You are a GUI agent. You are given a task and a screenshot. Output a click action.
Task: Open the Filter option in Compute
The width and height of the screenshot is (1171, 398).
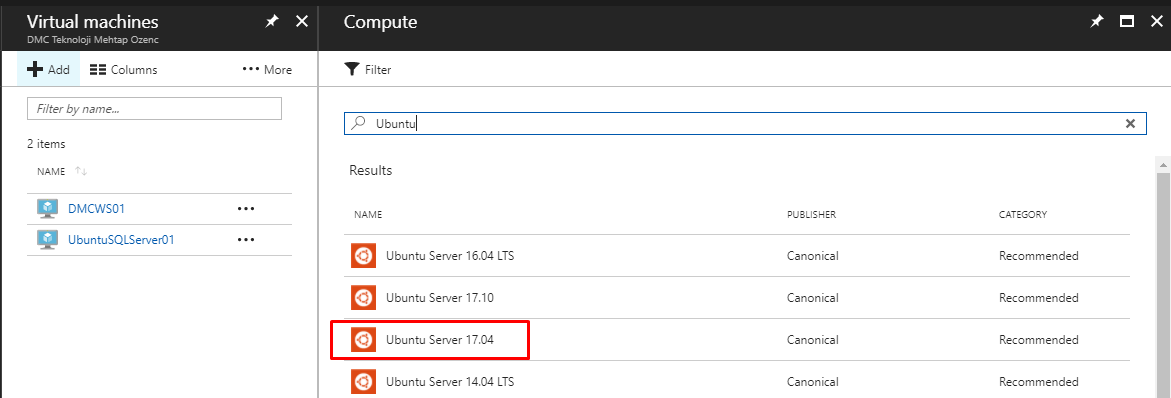tap(367, 69)
